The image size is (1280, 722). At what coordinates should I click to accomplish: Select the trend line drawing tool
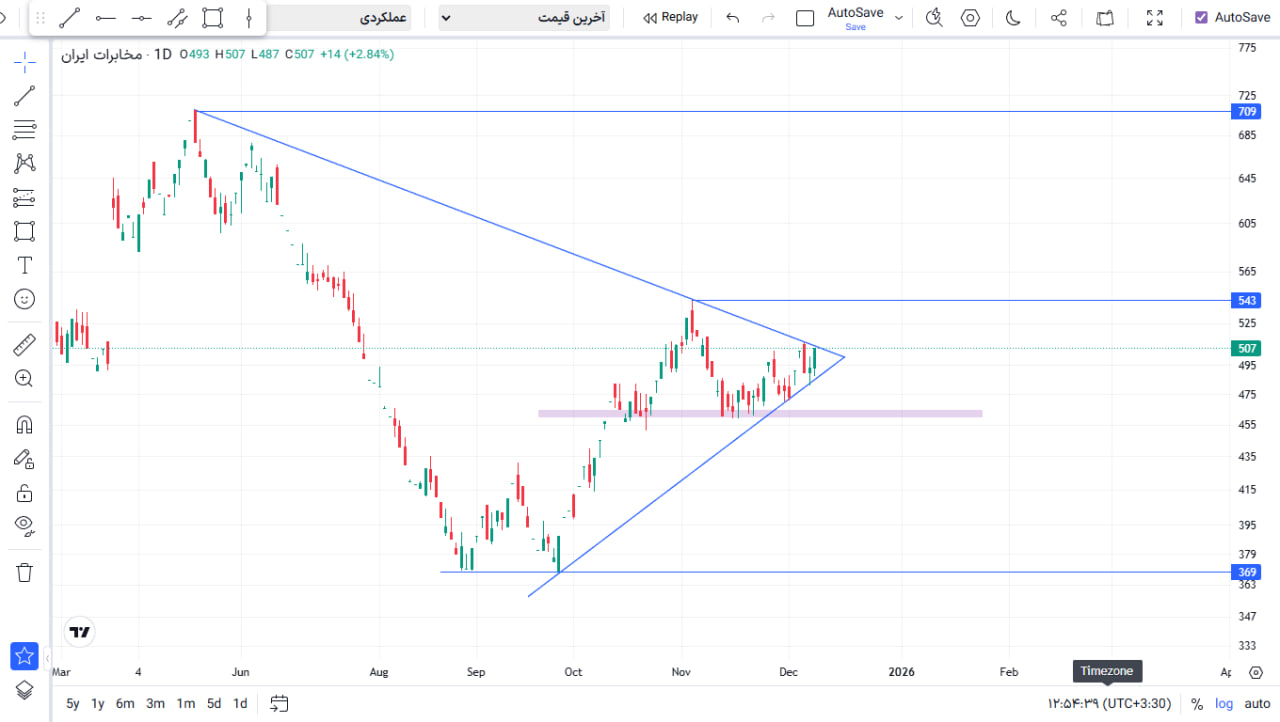click(x=25, y=96)
